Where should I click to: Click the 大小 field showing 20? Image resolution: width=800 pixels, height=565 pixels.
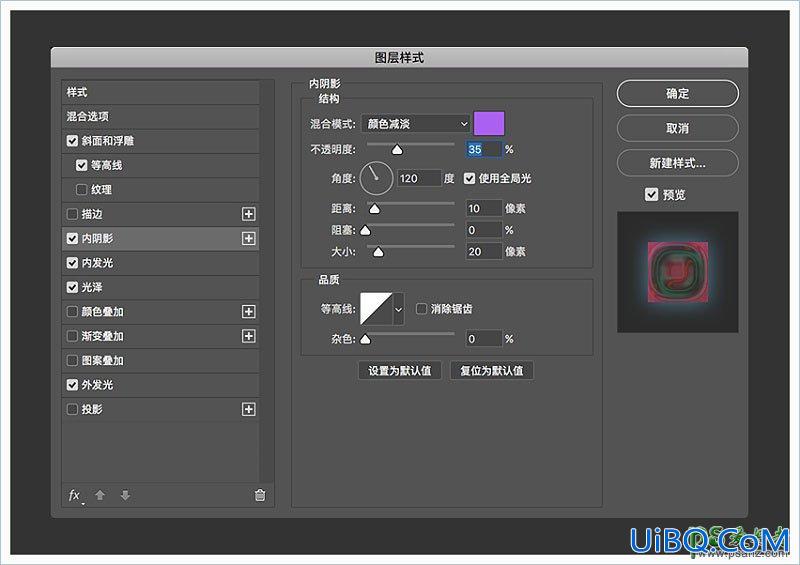click(484, 252)
